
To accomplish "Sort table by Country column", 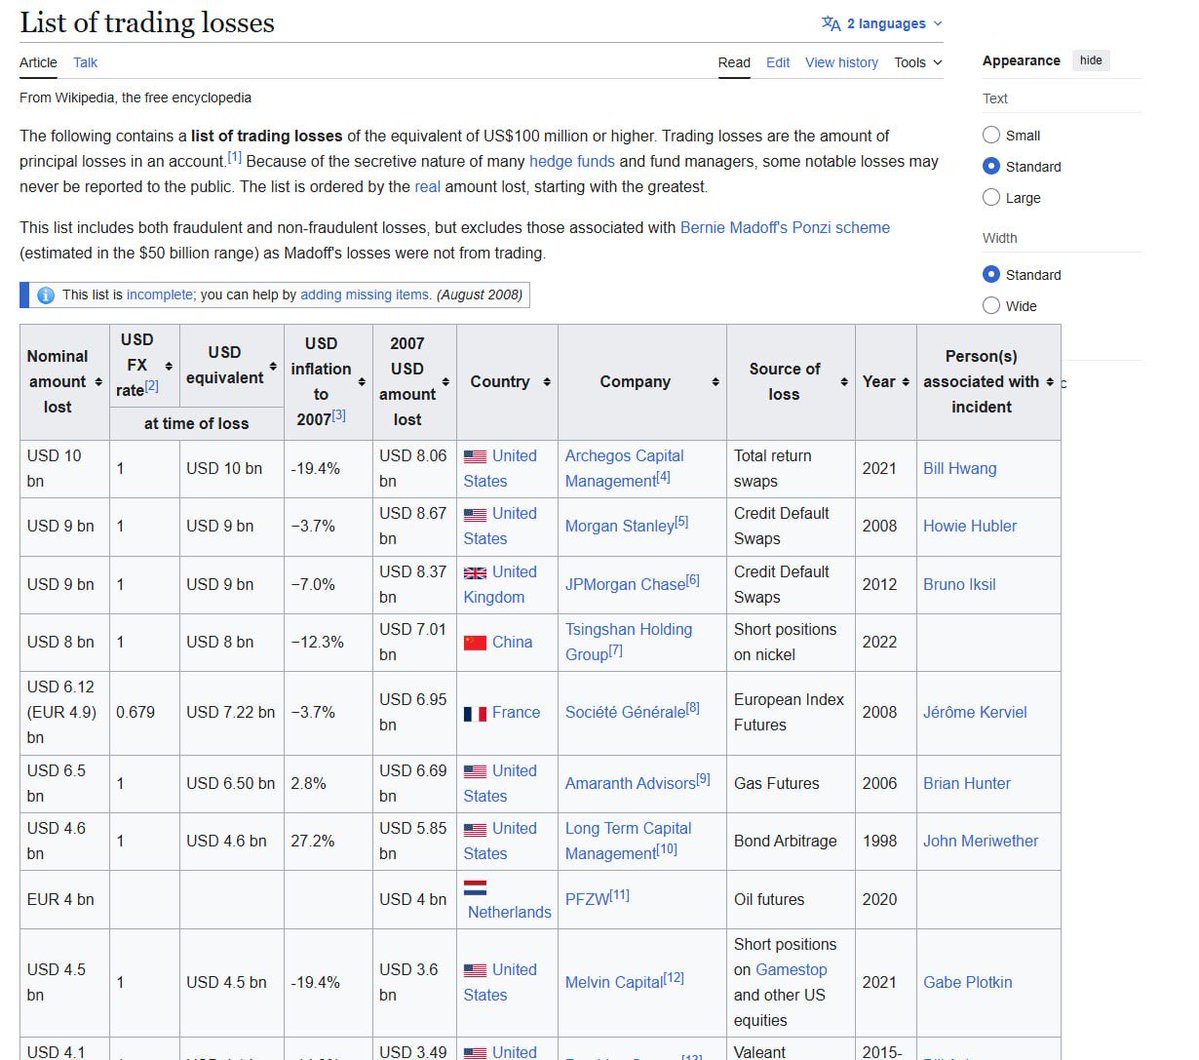I will 547,382.
